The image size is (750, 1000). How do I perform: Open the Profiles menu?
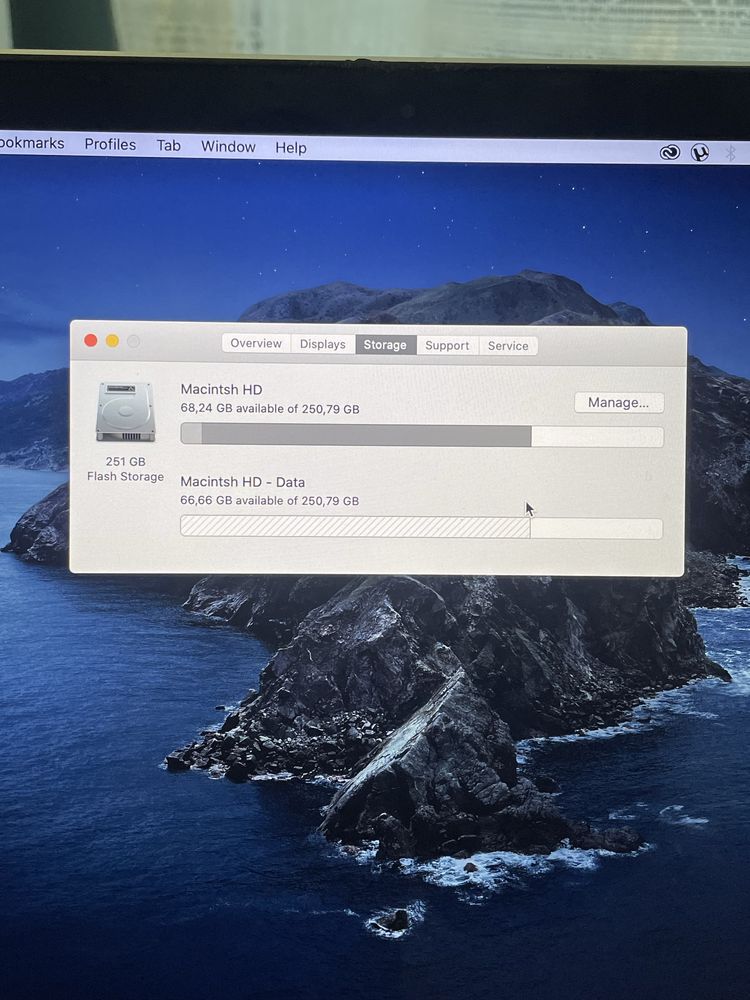point(110,145)
